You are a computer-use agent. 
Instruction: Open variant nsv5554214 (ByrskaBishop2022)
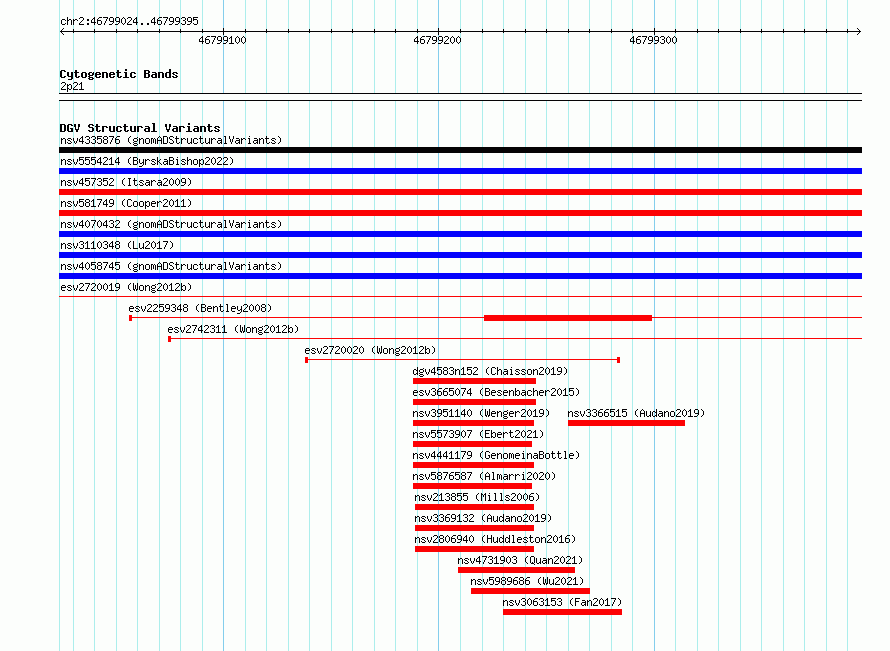click(147, 161)
